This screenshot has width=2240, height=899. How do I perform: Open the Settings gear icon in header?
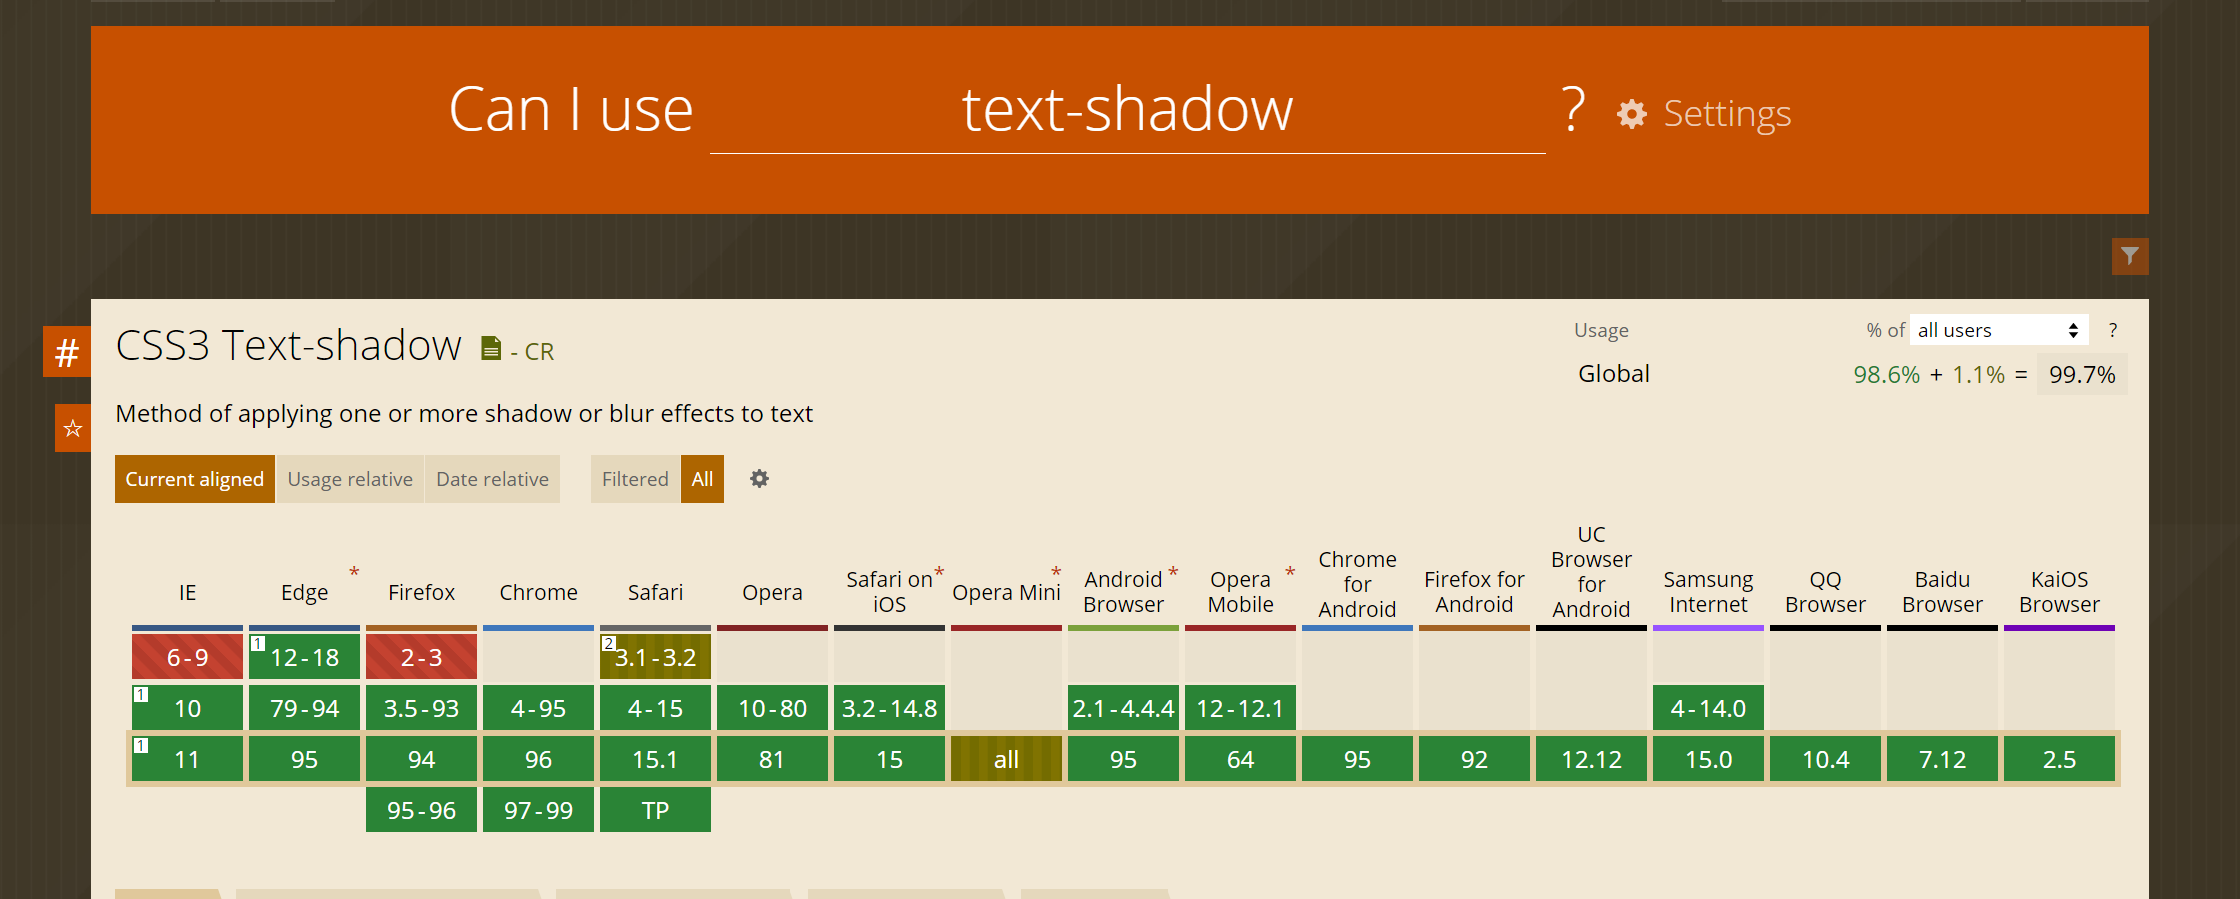pyautogui.click(x=1632, y=114)
